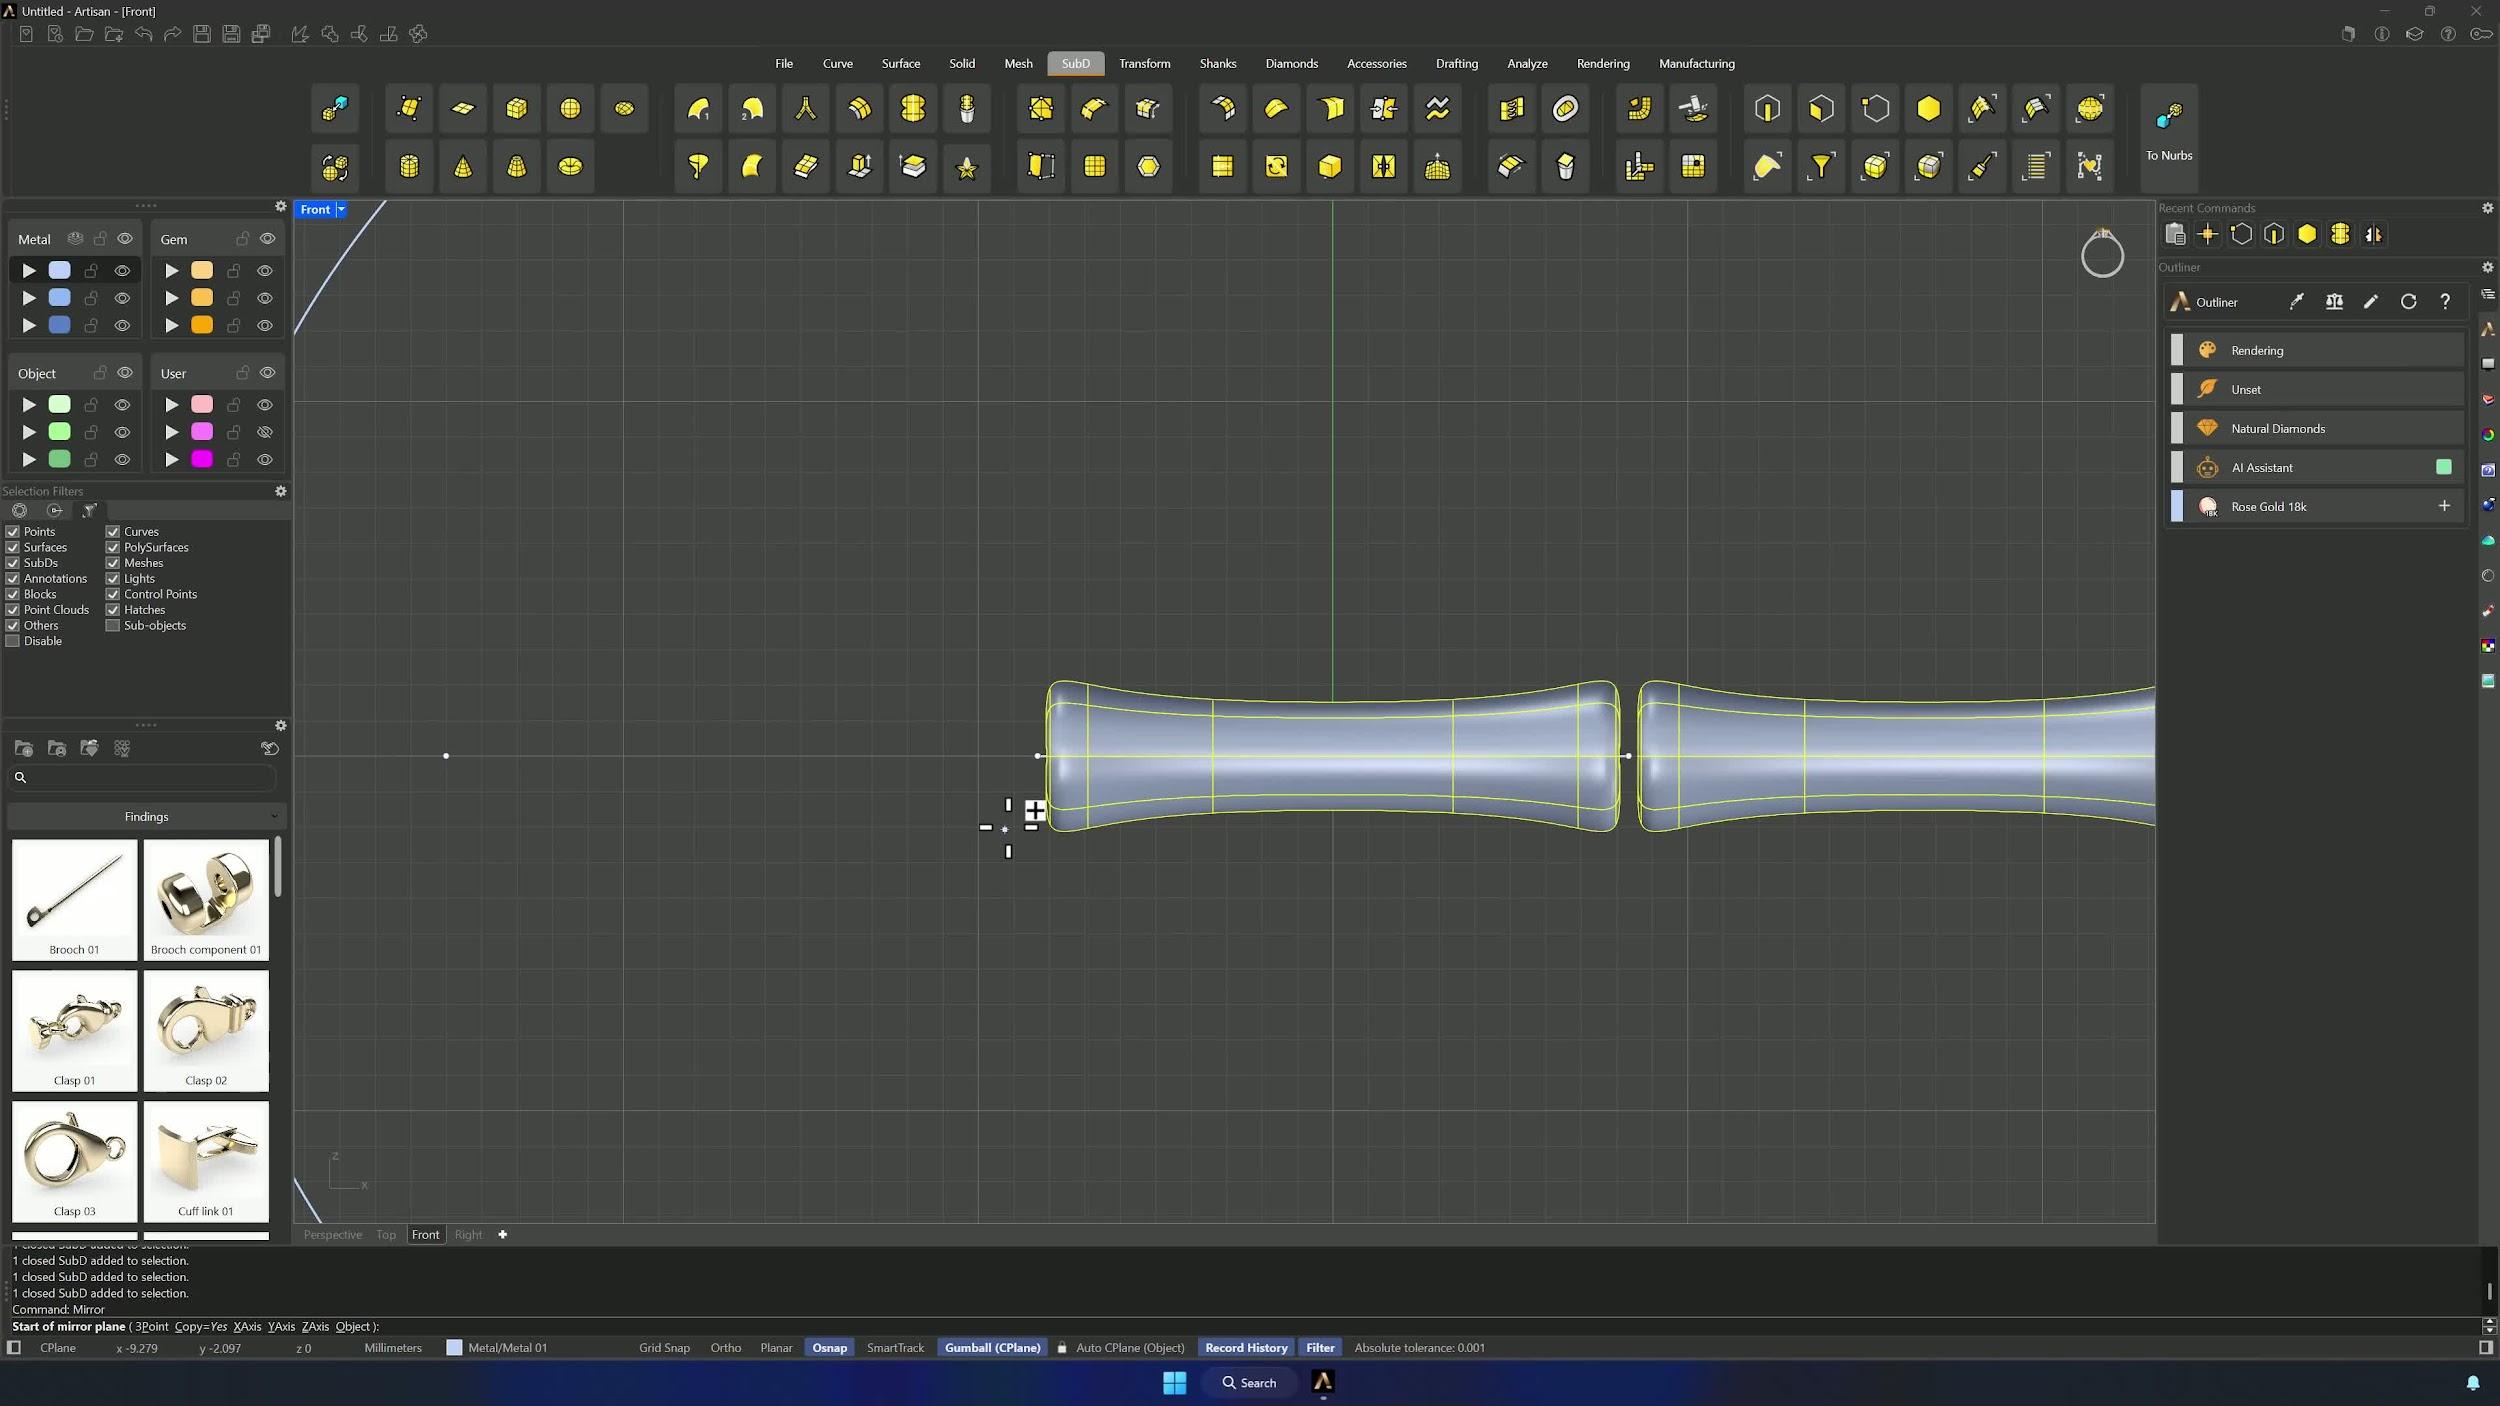Expand the first Object layer row

(x=29, y=405)
